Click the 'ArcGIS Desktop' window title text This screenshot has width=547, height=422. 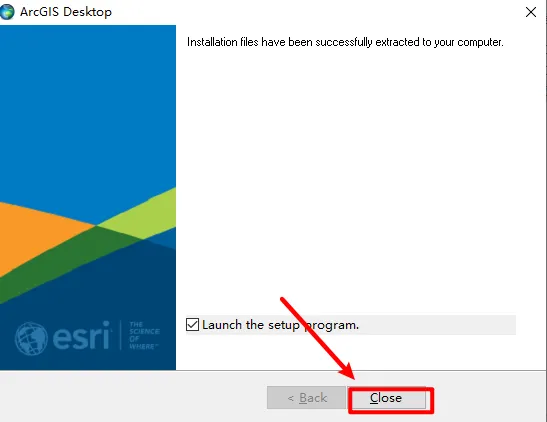[x=66, y=12]
